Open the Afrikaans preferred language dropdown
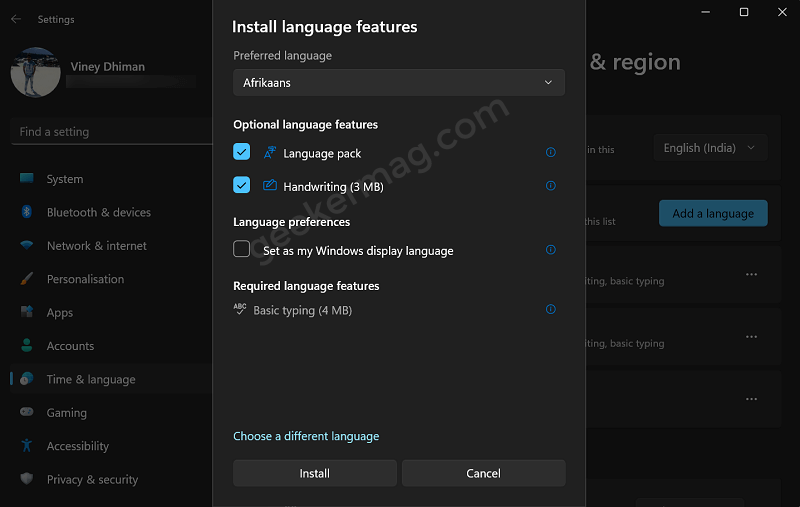The width and height of the screenshot is (800, 507). [x=398, y=83]
